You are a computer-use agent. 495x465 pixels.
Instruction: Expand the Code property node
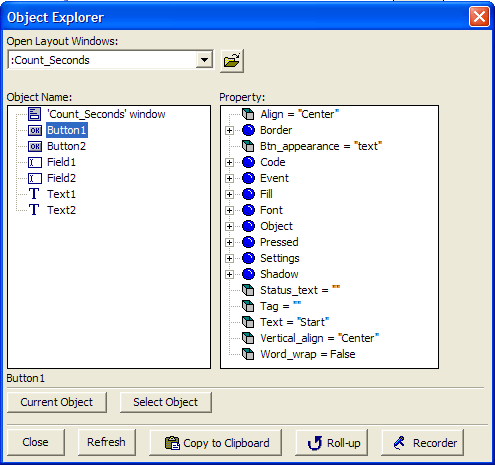[229, 162]
